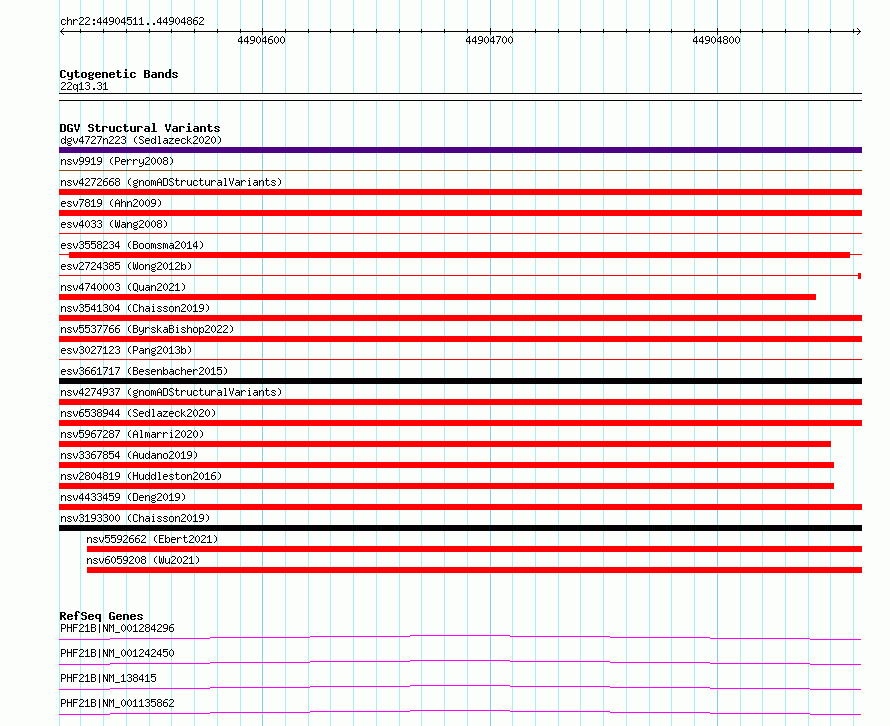The image size is (890, 726).
Task: Click the red bar under nsv5967287
Action: click(445, 444)
